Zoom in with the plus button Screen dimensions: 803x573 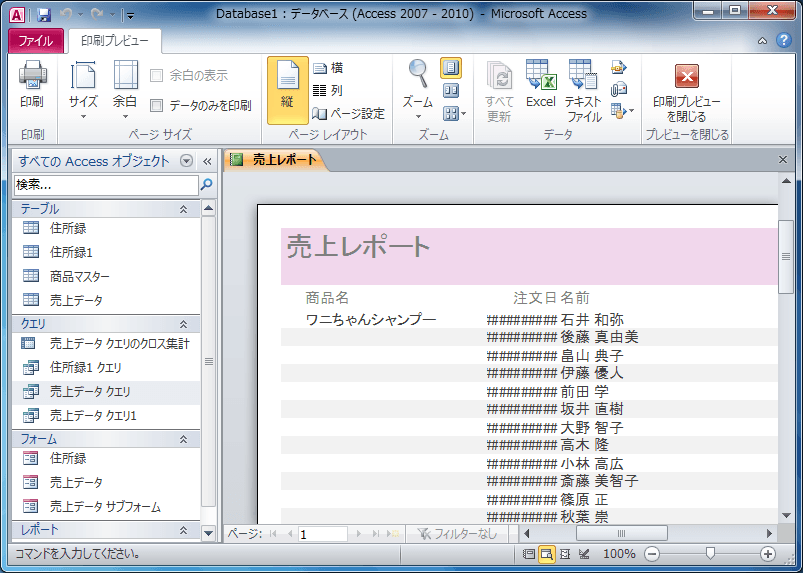coord(767,554)
